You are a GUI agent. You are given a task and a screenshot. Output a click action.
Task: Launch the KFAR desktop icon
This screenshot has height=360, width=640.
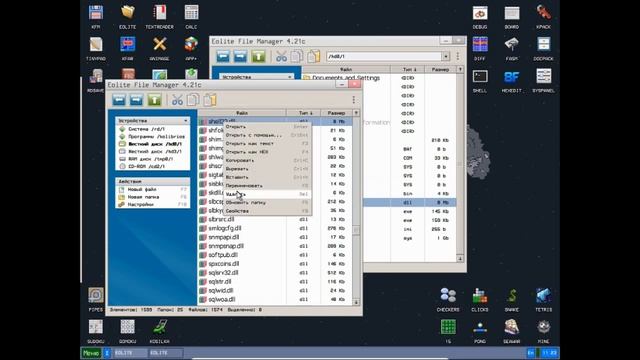[127, 48]
